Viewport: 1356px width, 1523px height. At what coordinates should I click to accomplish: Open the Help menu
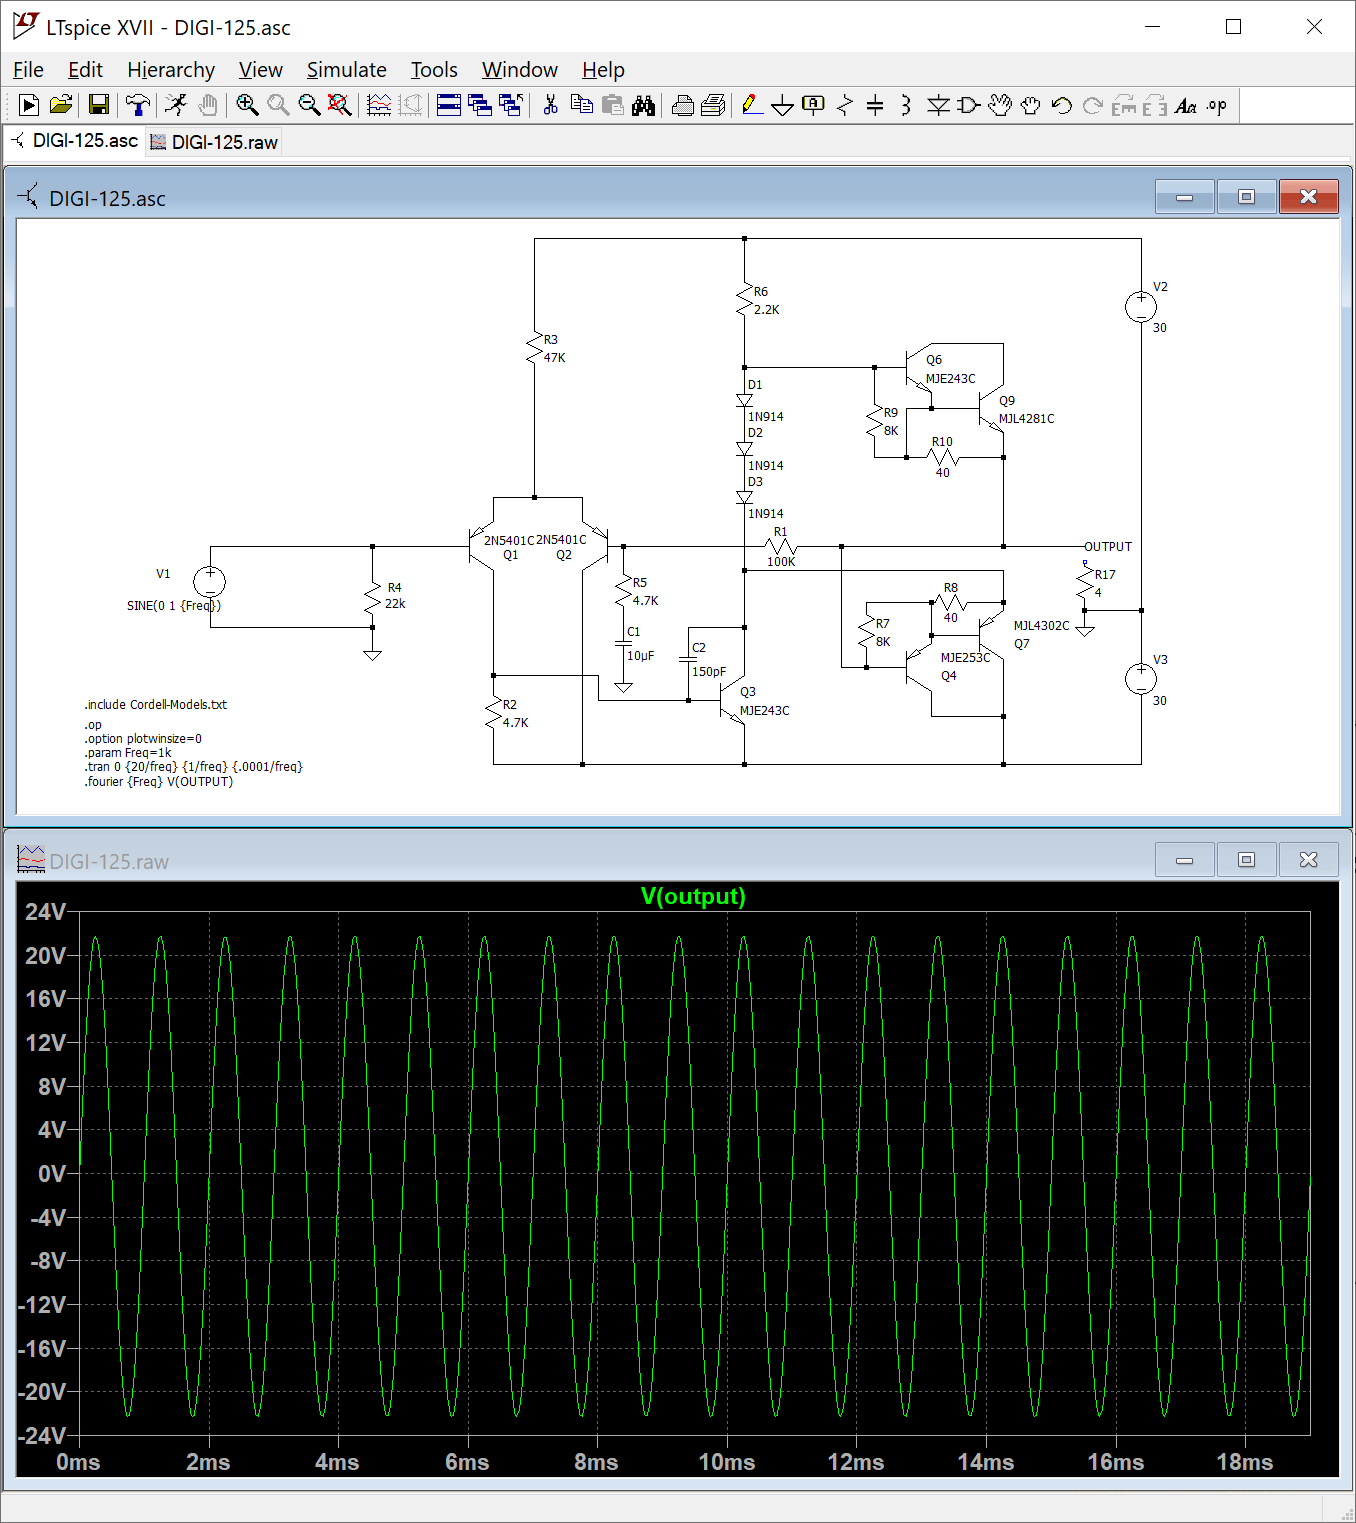pyautogui.click(x=603, y=70)
